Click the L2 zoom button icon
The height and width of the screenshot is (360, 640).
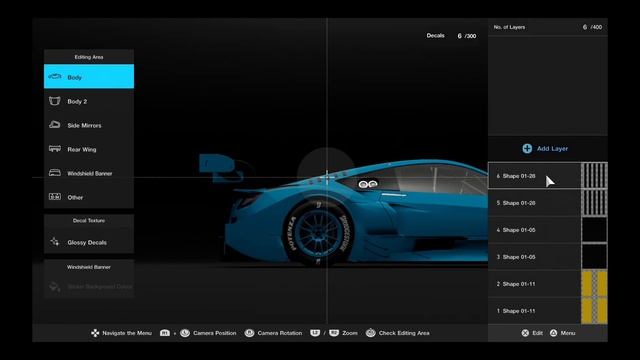[315, 333]
